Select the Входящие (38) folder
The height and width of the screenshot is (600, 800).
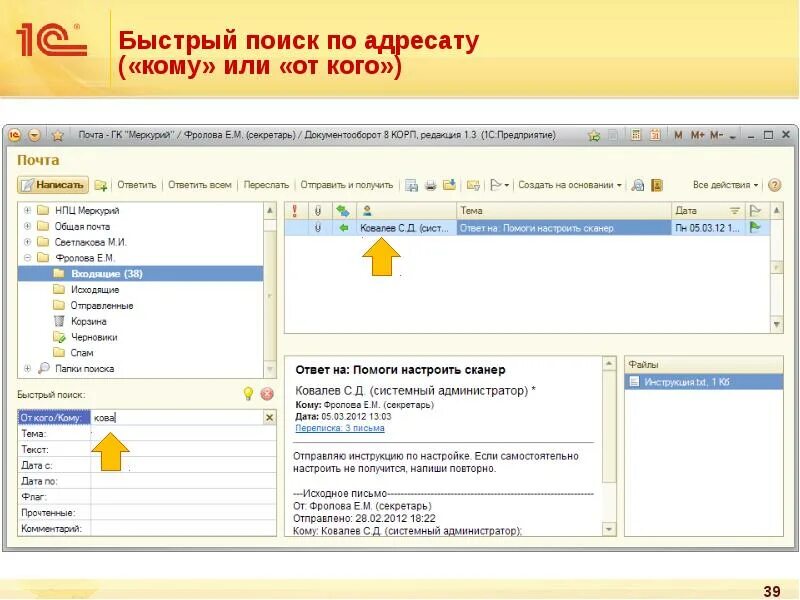140,273
